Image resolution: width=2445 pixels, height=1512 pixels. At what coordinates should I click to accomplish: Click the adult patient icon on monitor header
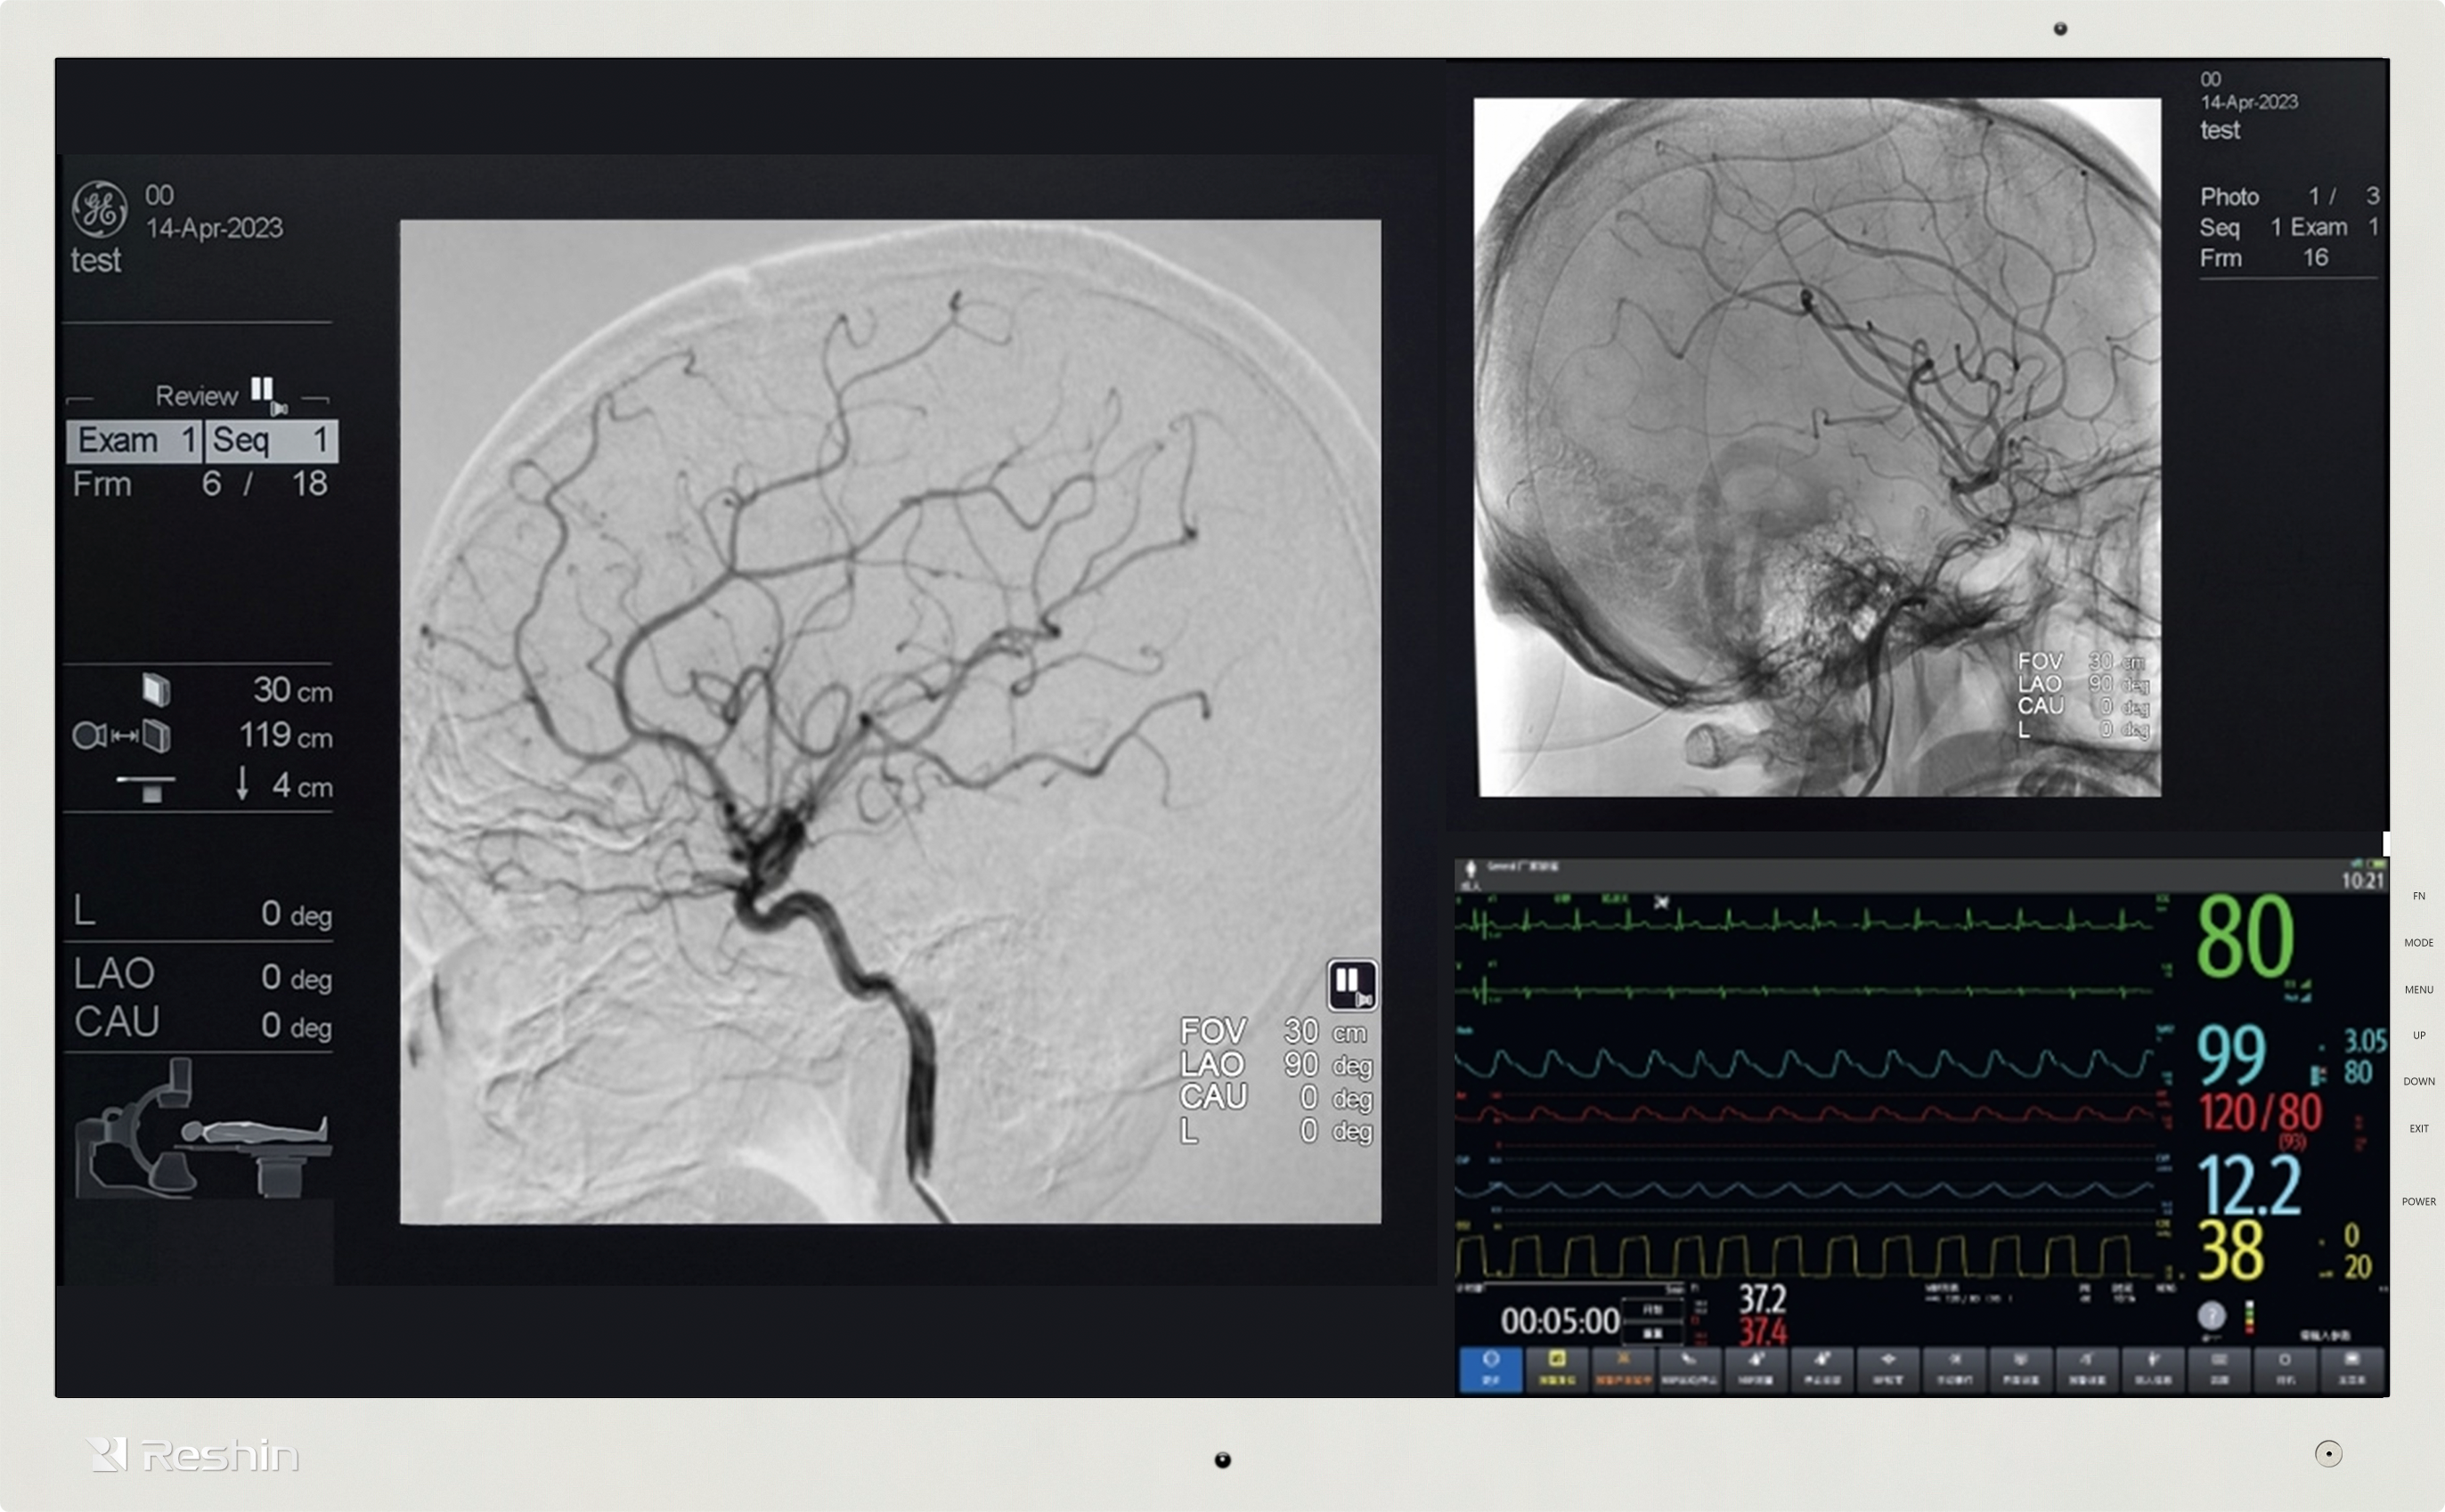click(x=1470, y=868)
